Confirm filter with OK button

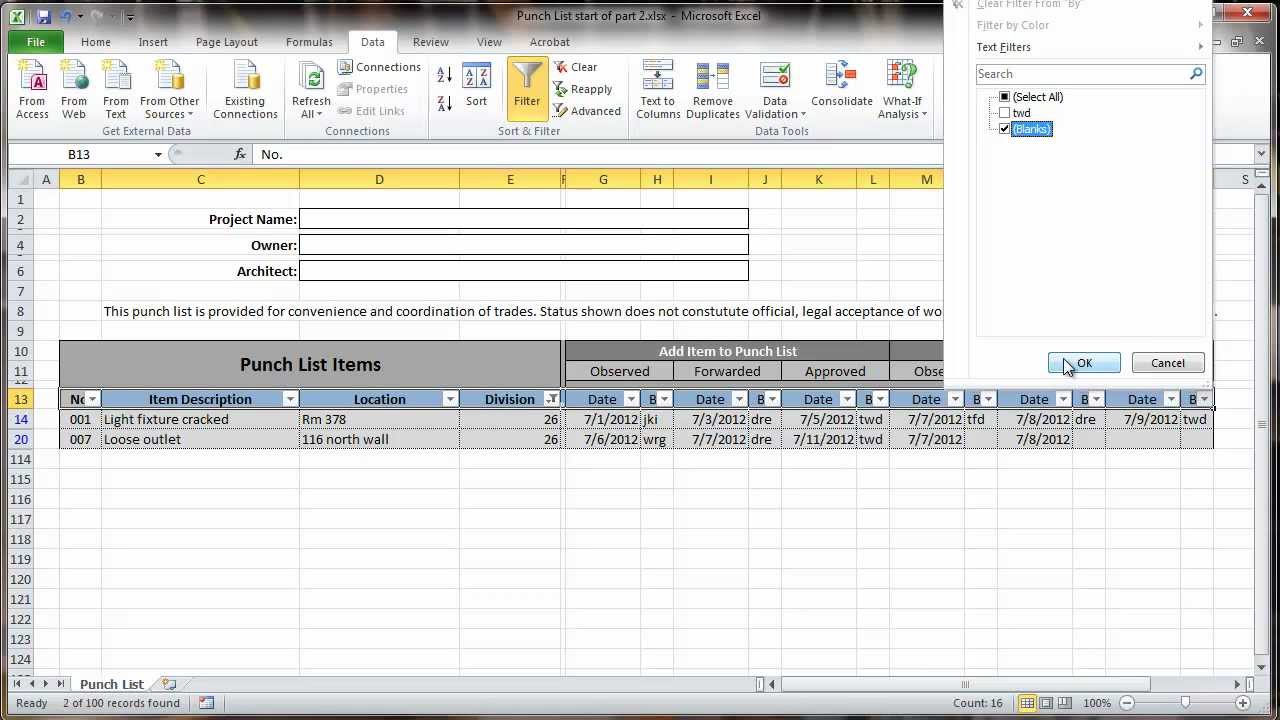pyautogui.click(x=1084, y=363)
